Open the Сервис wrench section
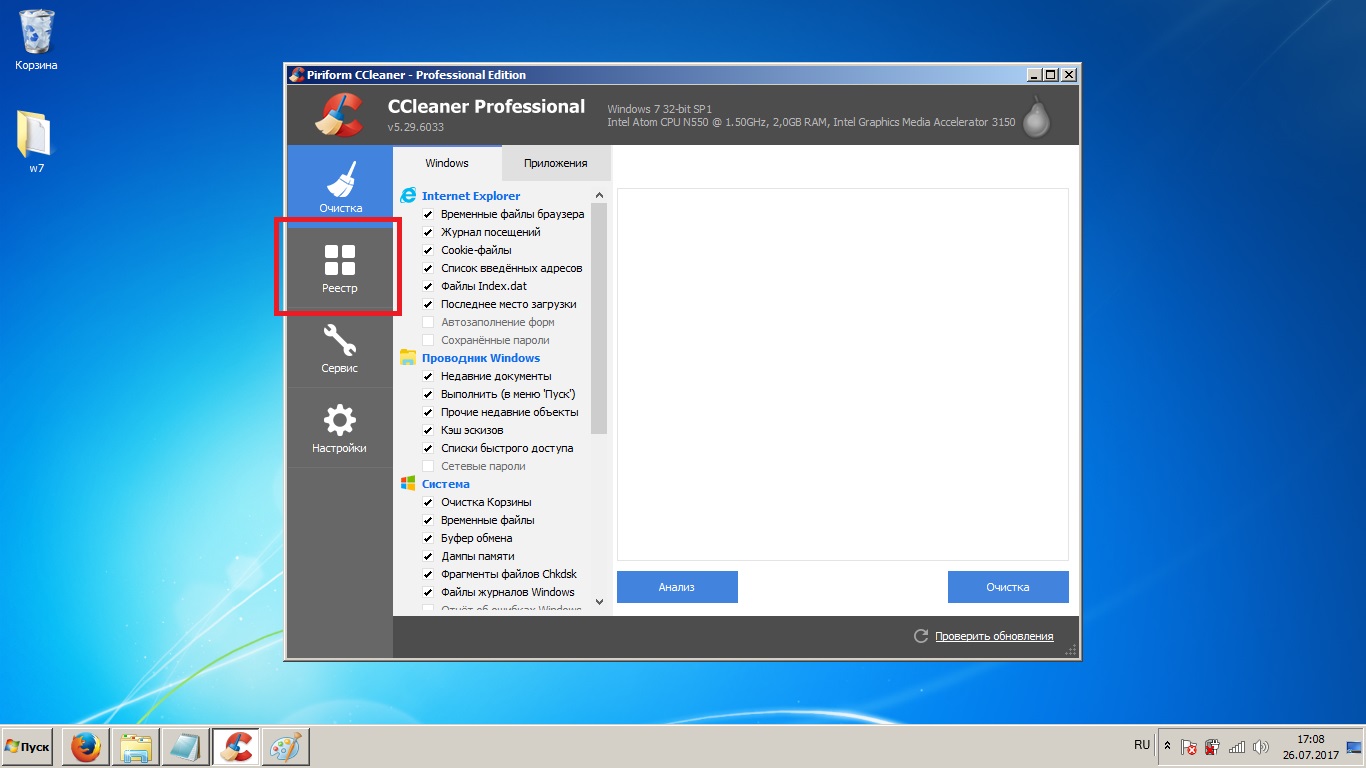This screenshot has width=1366, height=768. click(340, 348)
